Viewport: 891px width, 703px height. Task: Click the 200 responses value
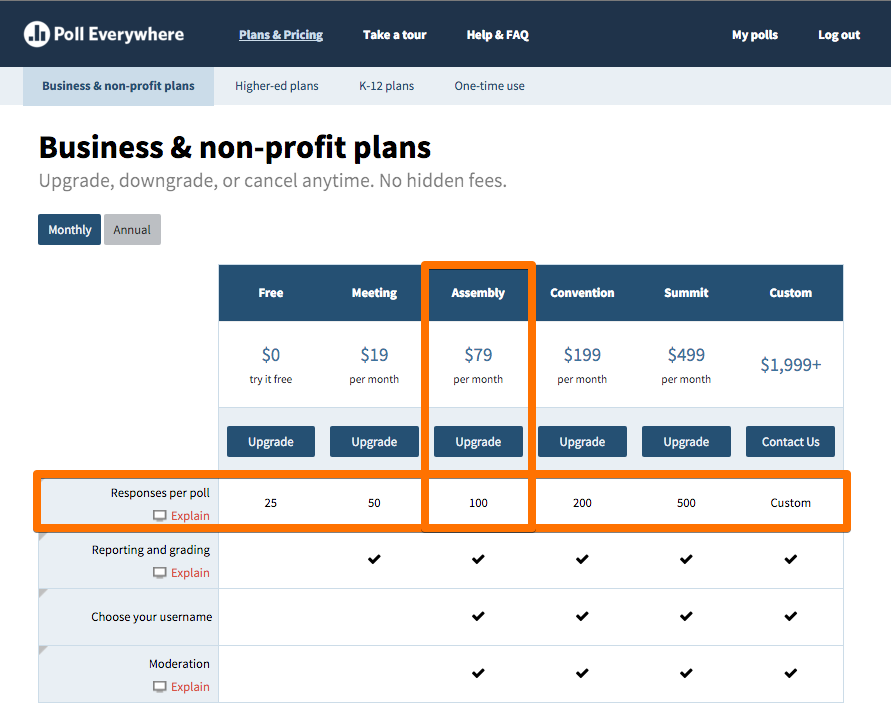(x=582, y=503)
